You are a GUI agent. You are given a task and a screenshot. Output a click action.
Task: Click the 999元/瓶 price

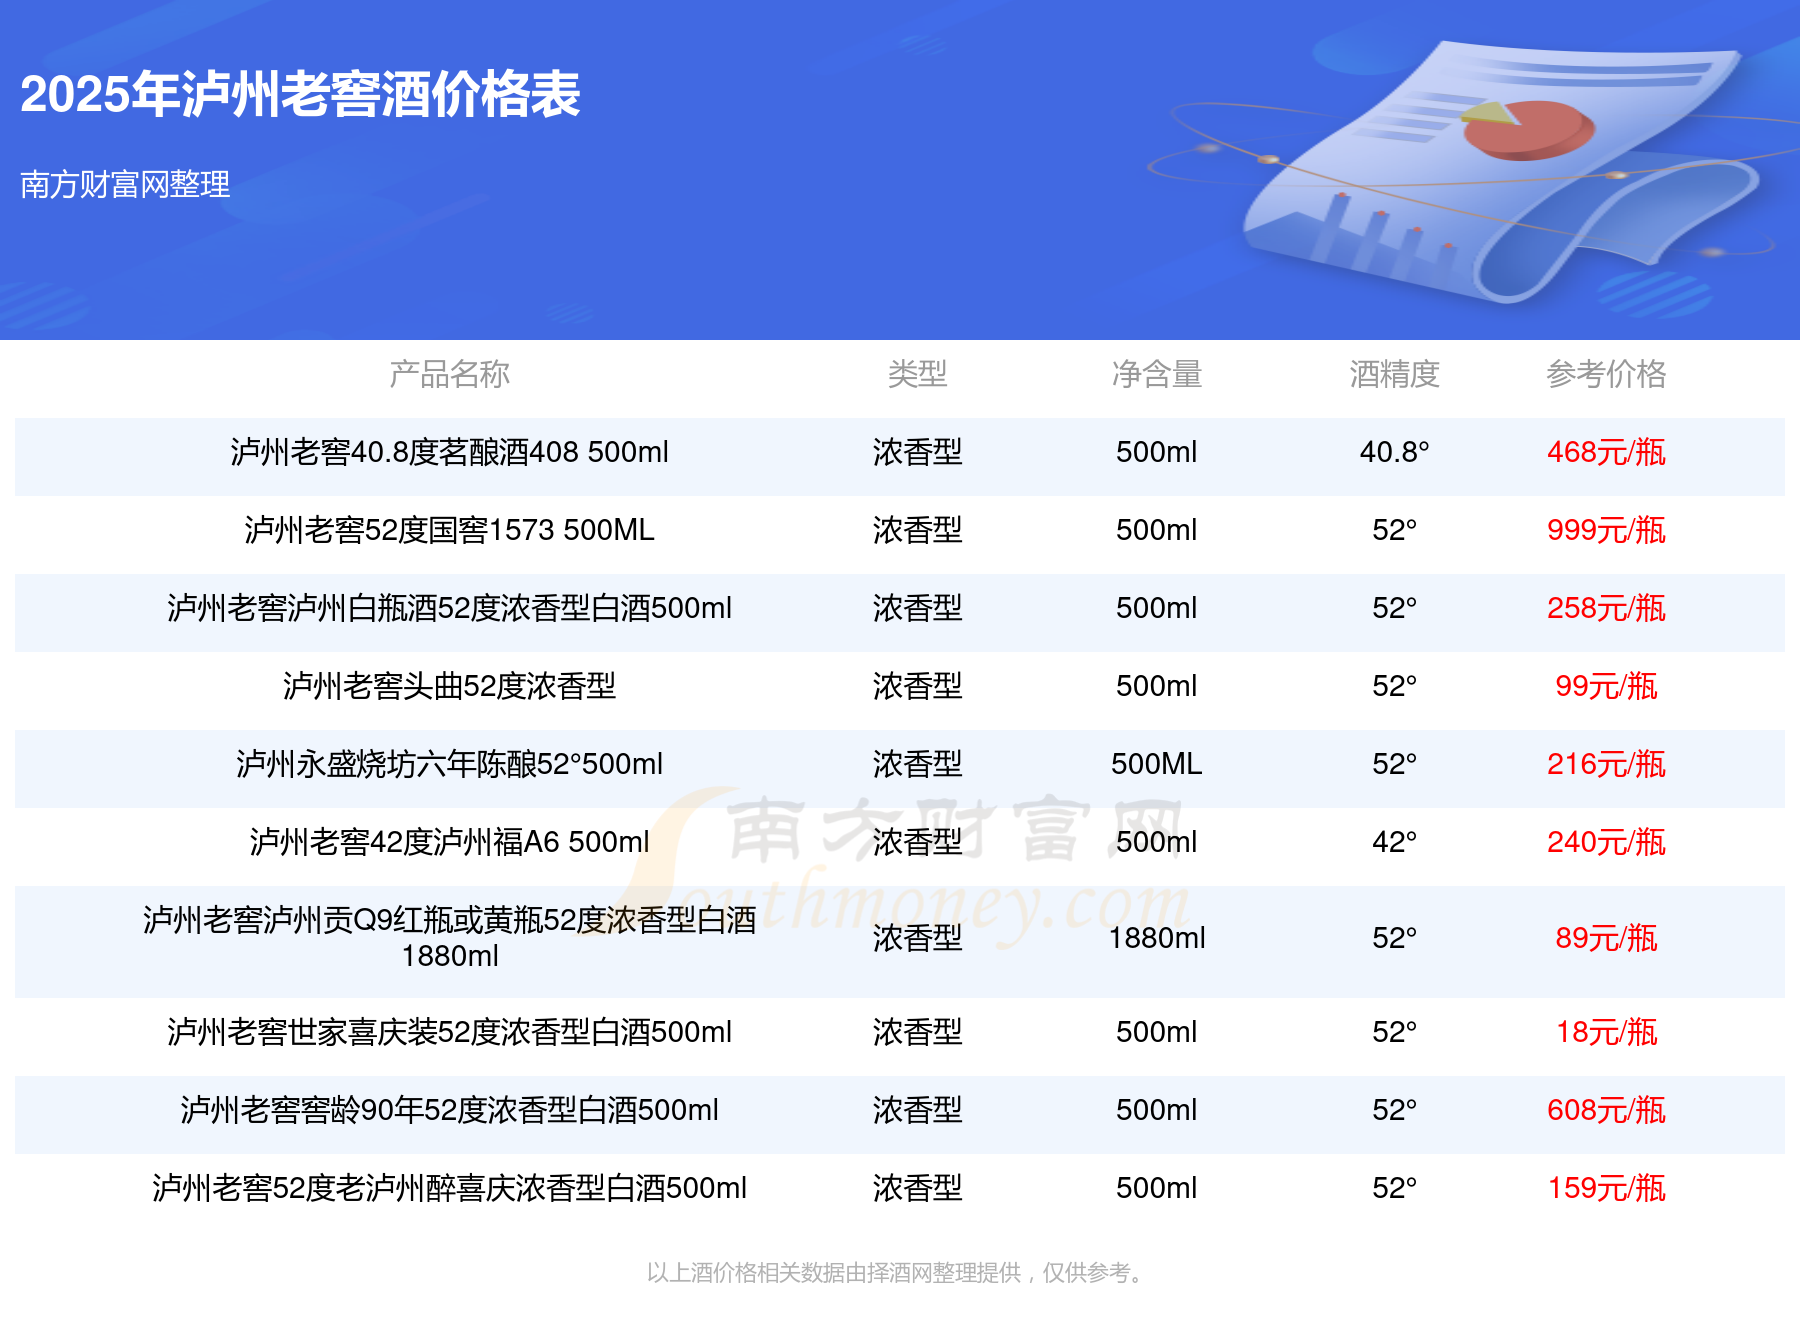1606,530
